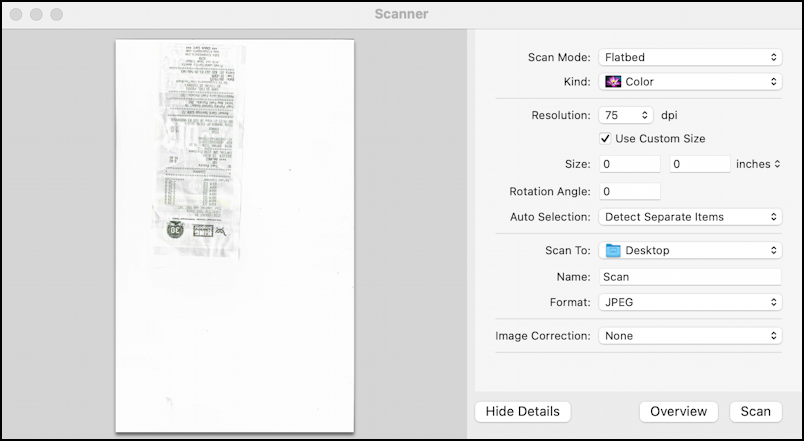Open the Kind dropdown showing Color
The image size is (804, 441).
690,82
